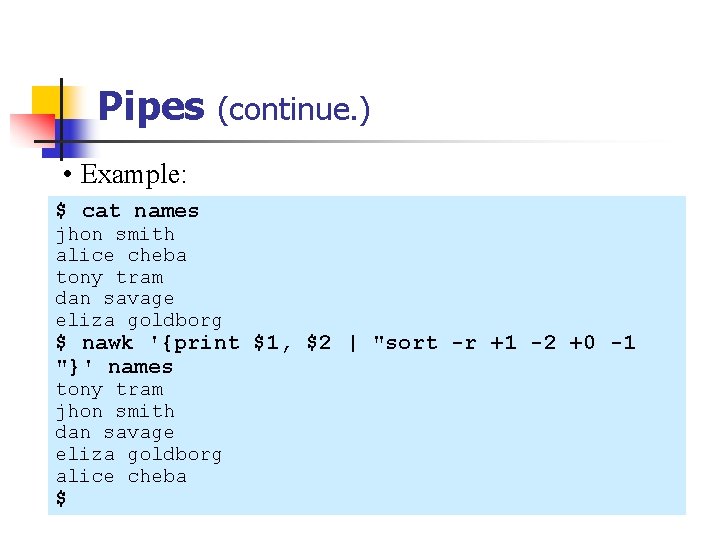Image resolution: width=720 pixels, height=540 pixels.
Task: Click the "(continue.)" text in the title
Action: [293, 108]
